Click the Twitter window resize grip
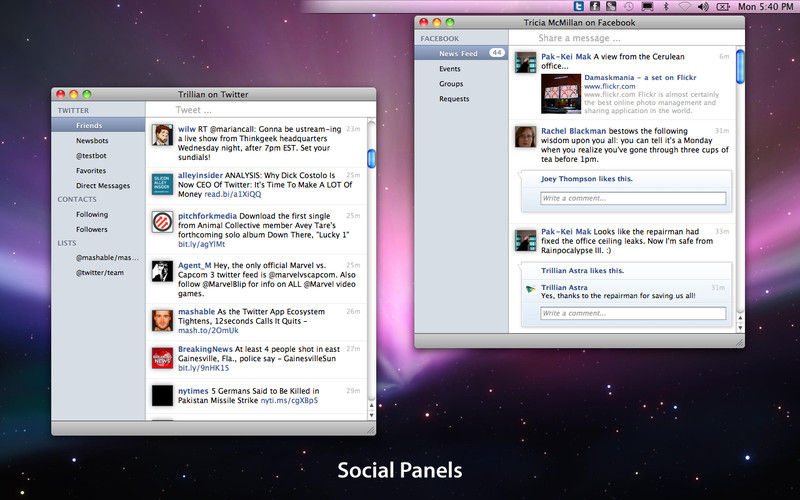Image resolution: width=800 pixels, height=500 pixels. 371,430
